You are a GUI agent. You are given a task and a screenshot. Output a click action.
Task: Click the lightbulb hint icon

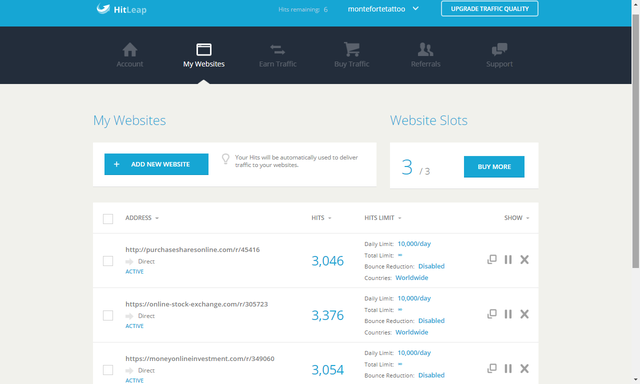tap(225, 159)
